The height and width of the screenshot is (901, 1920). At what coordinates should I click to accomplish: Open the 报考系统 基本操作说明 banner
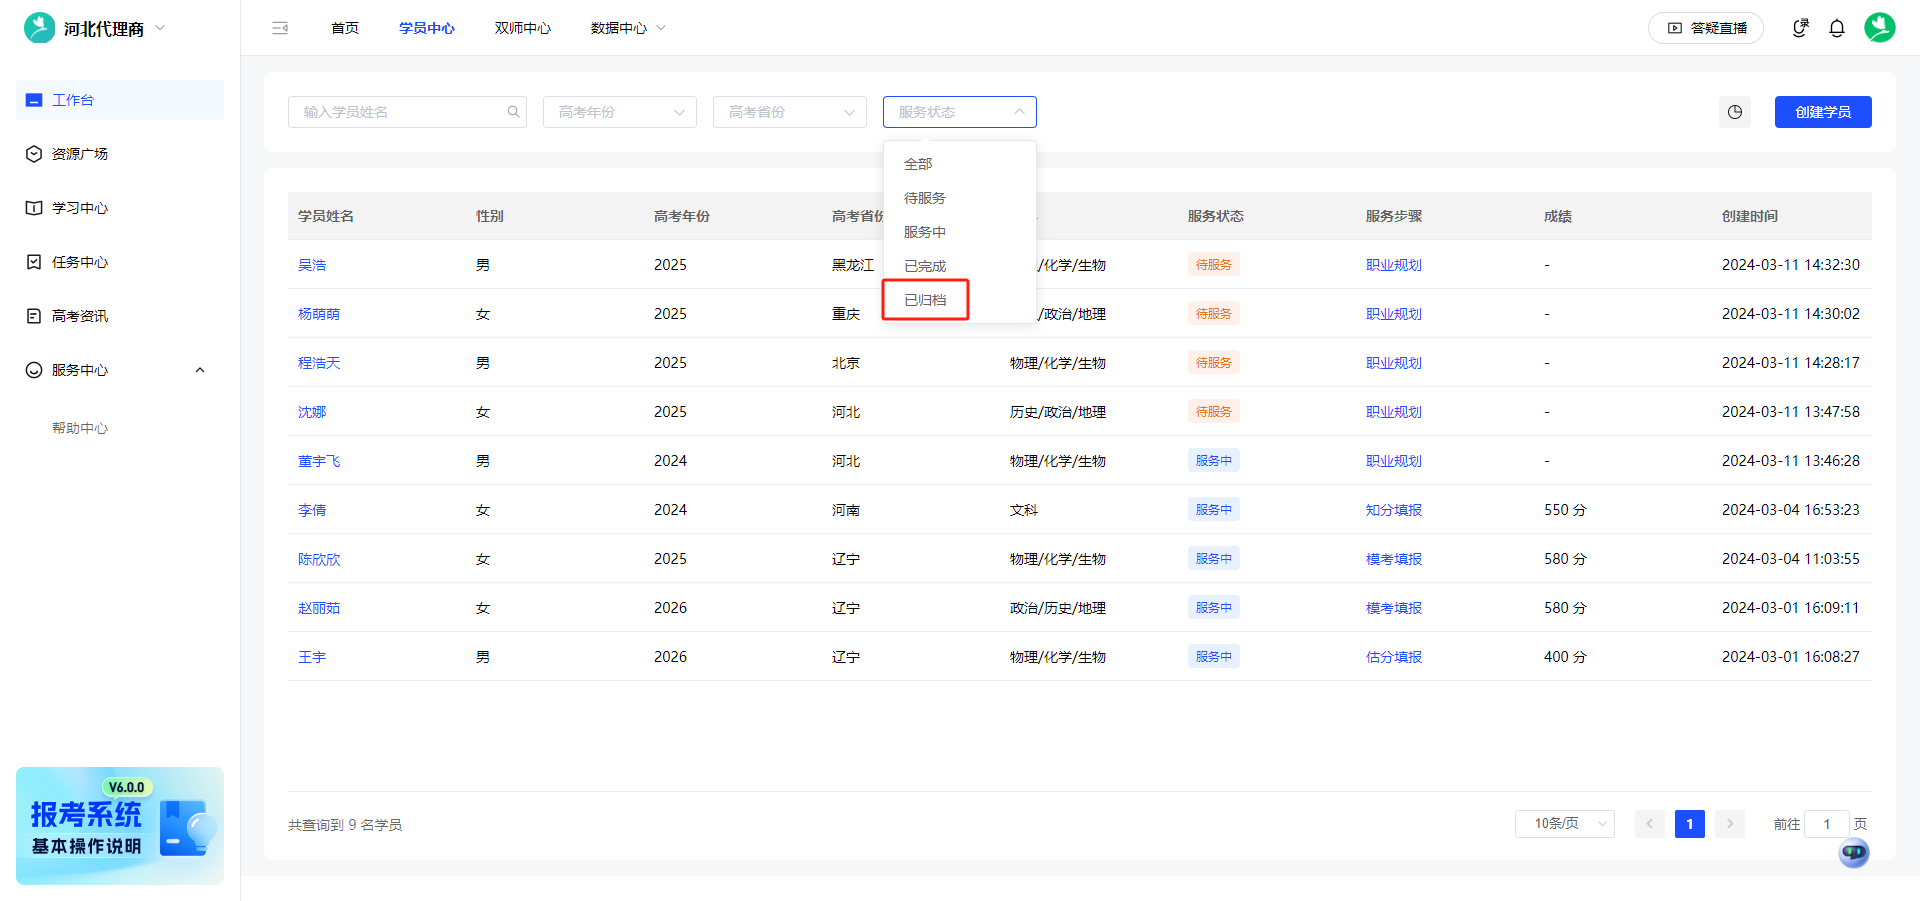[120, 826]
